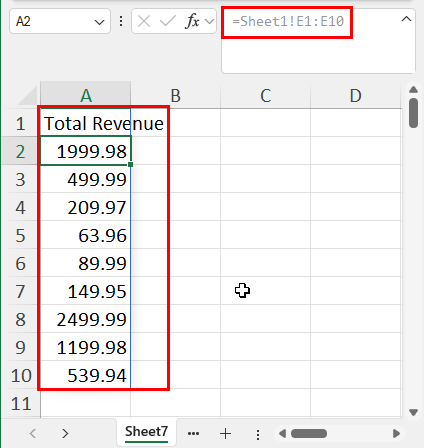Click the vertical dots beside Name Box

point(121,21)
